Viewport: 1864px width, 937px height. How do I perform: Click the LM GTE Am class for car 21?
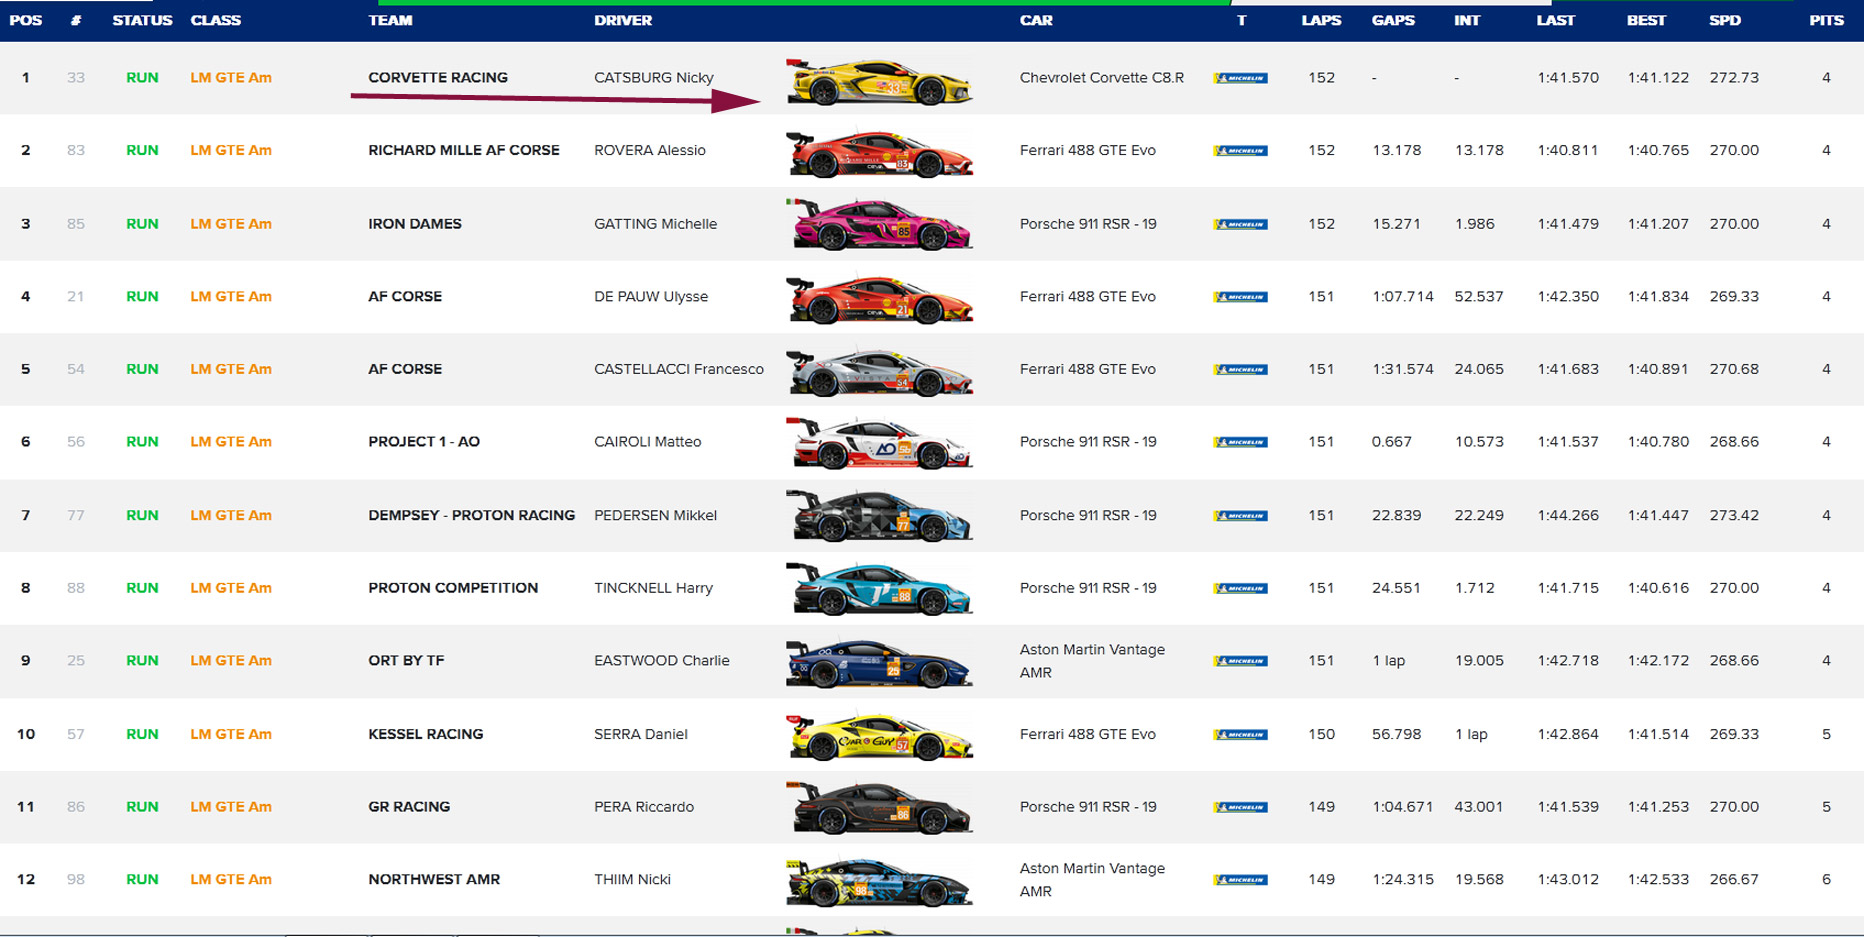click(231, 296)
